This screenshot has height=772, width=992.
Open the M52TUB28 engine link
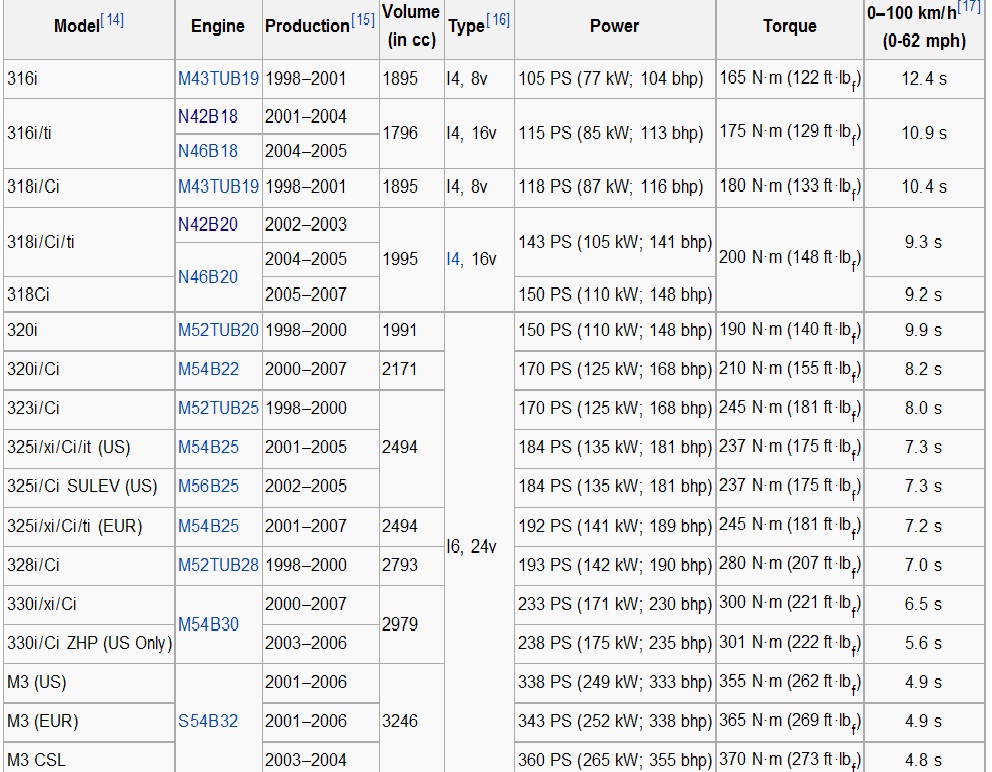point(218,565)
